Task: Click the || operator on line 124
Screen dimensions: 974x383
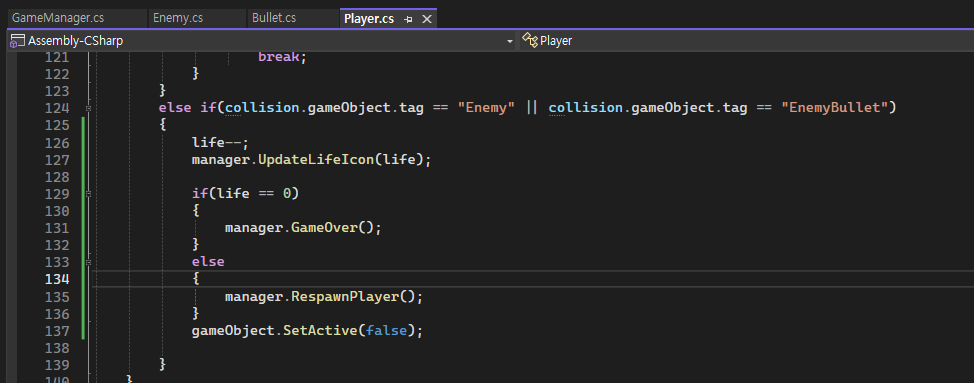Action: coord(532,108)
